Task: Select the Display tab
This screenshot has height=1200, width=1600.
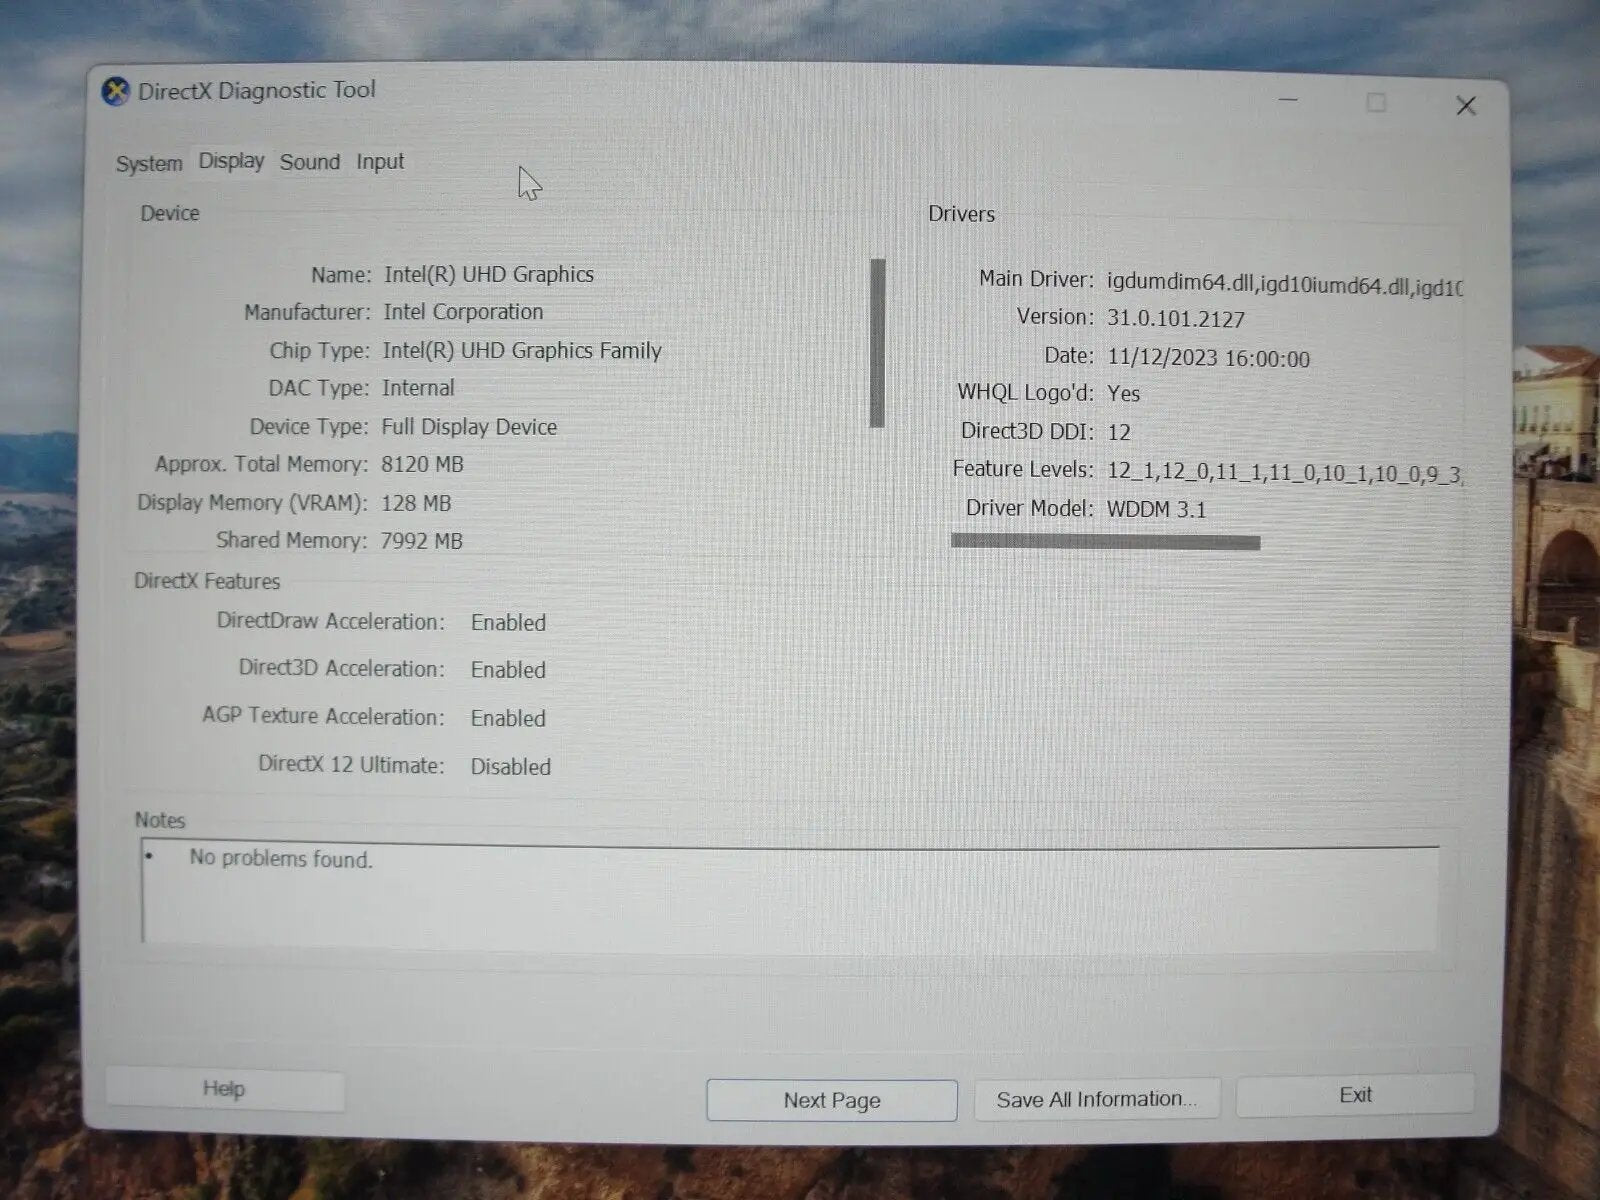Action: coord(231,161)
